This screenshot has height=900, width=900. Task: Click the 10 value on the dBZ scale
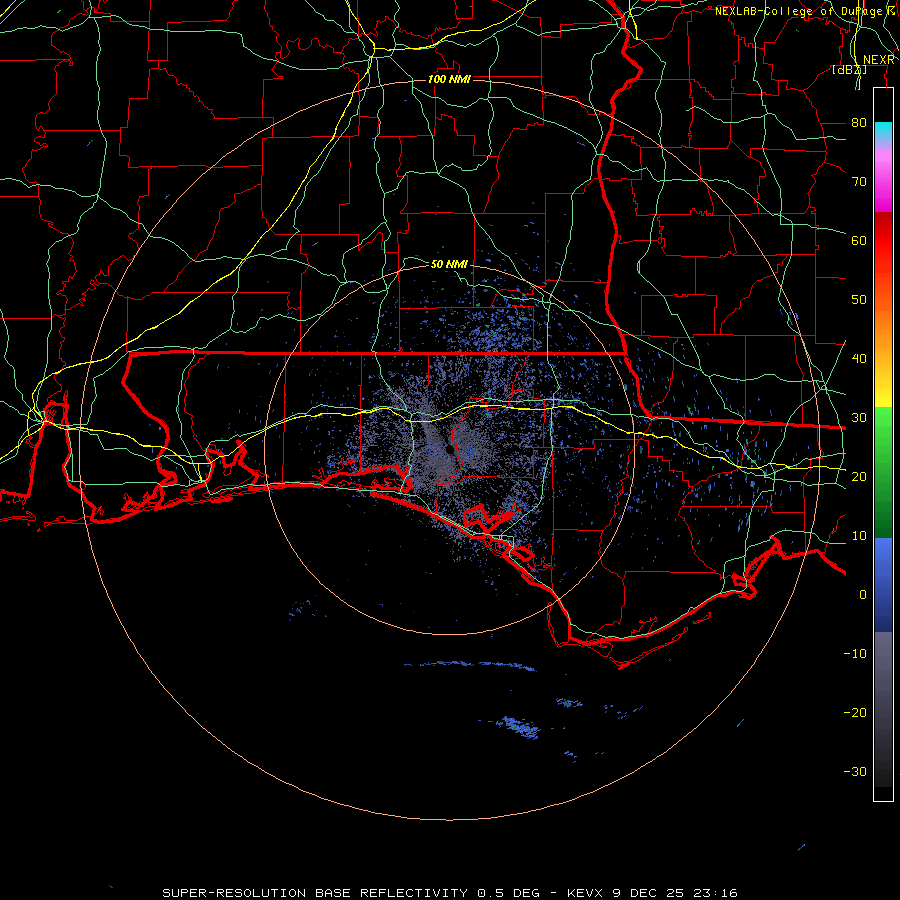point(859,536)
